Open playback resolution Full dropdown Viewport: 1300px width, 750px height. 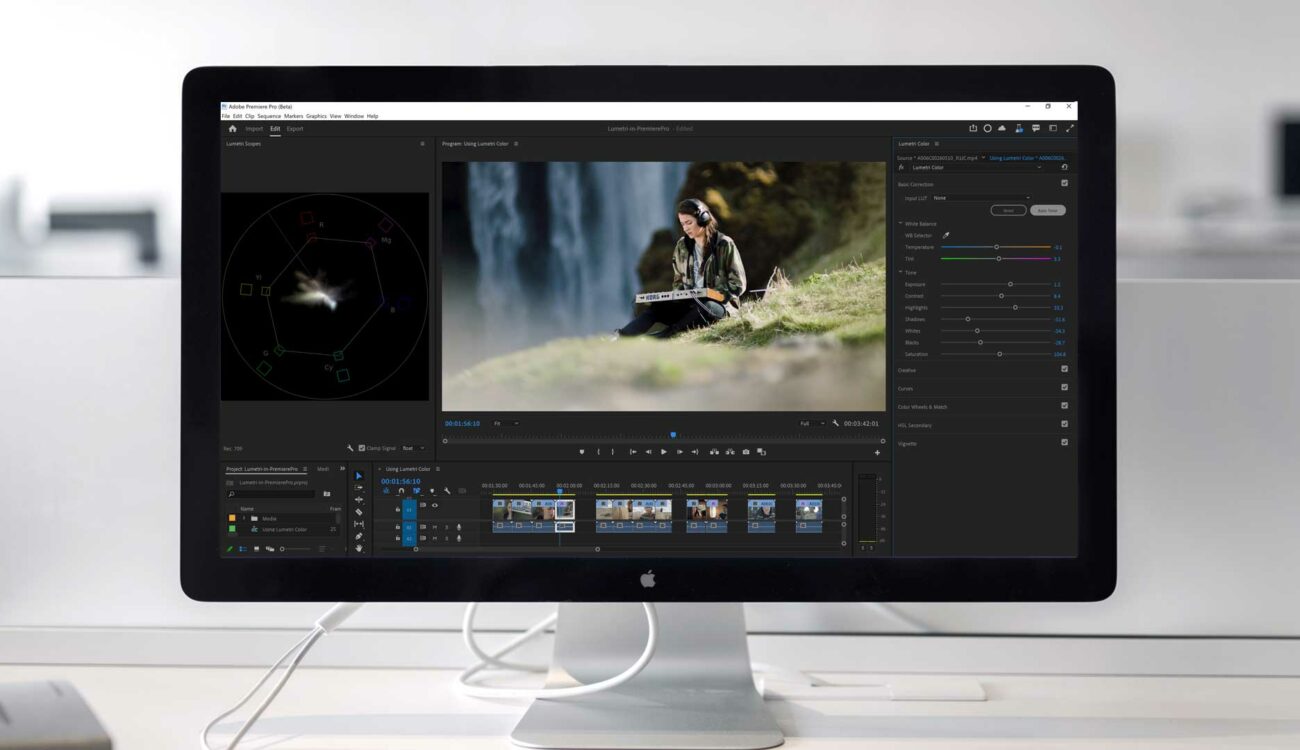pos(812,424)
